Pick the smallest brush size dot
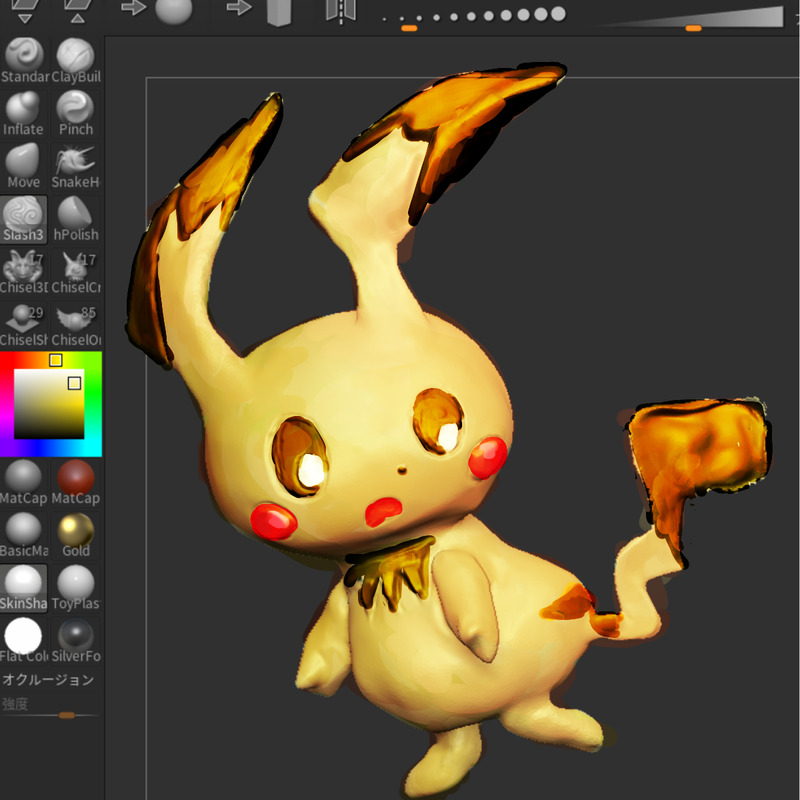The width and height of the screenshot is (800, 800). click(384, 19)
